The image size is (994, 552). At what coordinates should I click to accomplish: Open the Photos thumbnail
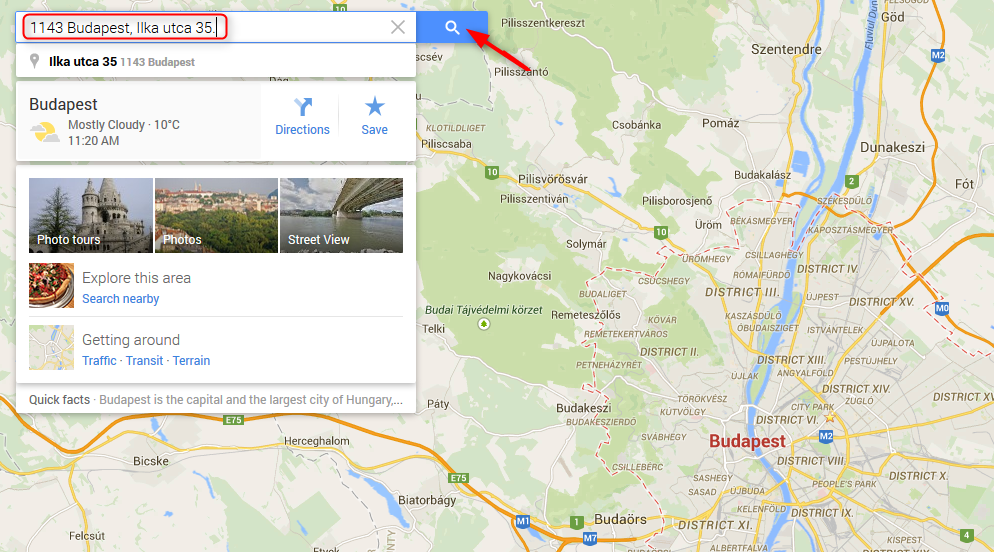(216, 215)
